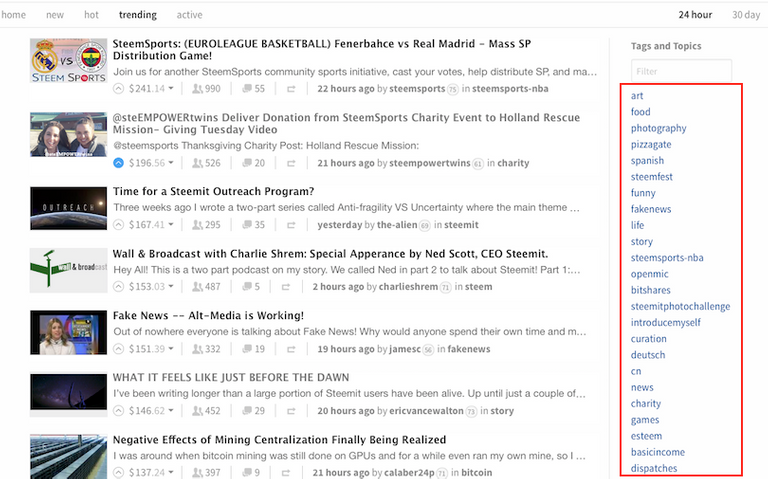The height and width of the screenshot is (479, 768).
Task: Select the 24 hour trending range
Action: [x=695, y=15]
